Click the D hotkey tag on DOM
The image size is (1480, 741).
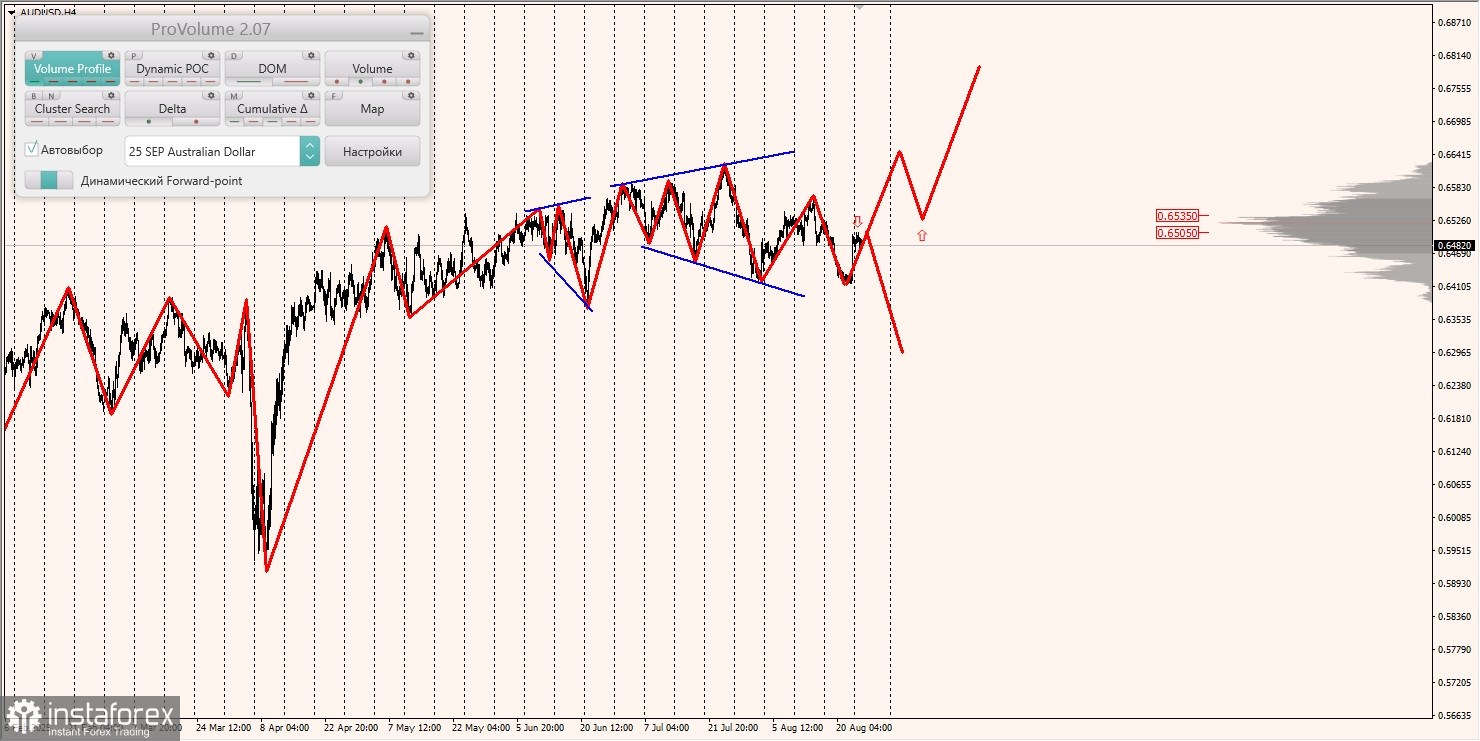234,56
